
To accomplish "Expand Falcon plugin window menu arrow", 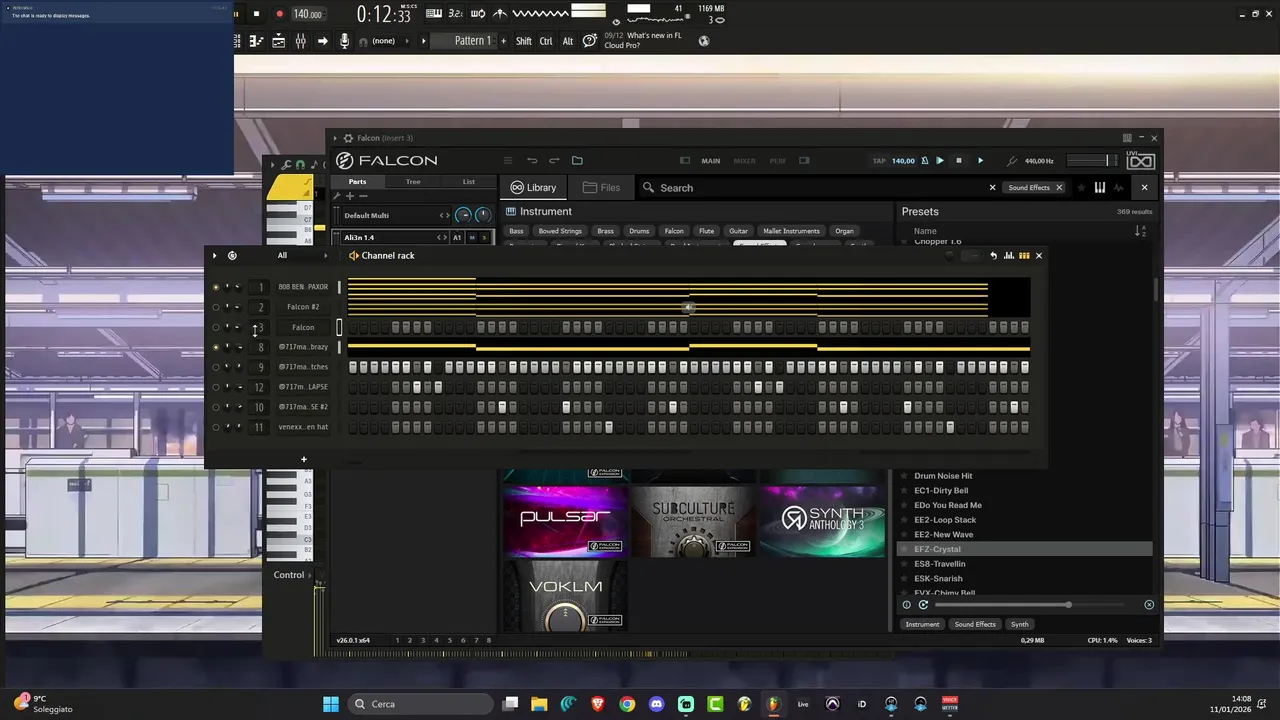I will coord(335,138).
